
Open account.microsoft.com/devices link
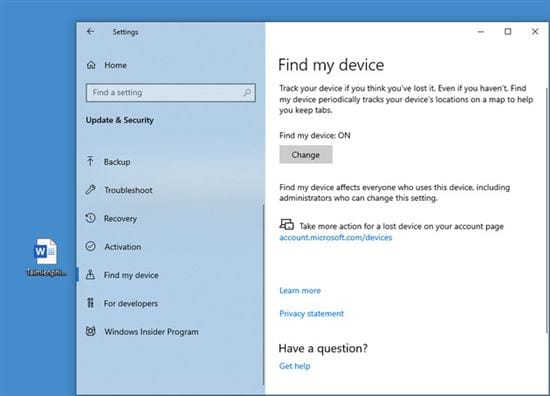(335, 237)
